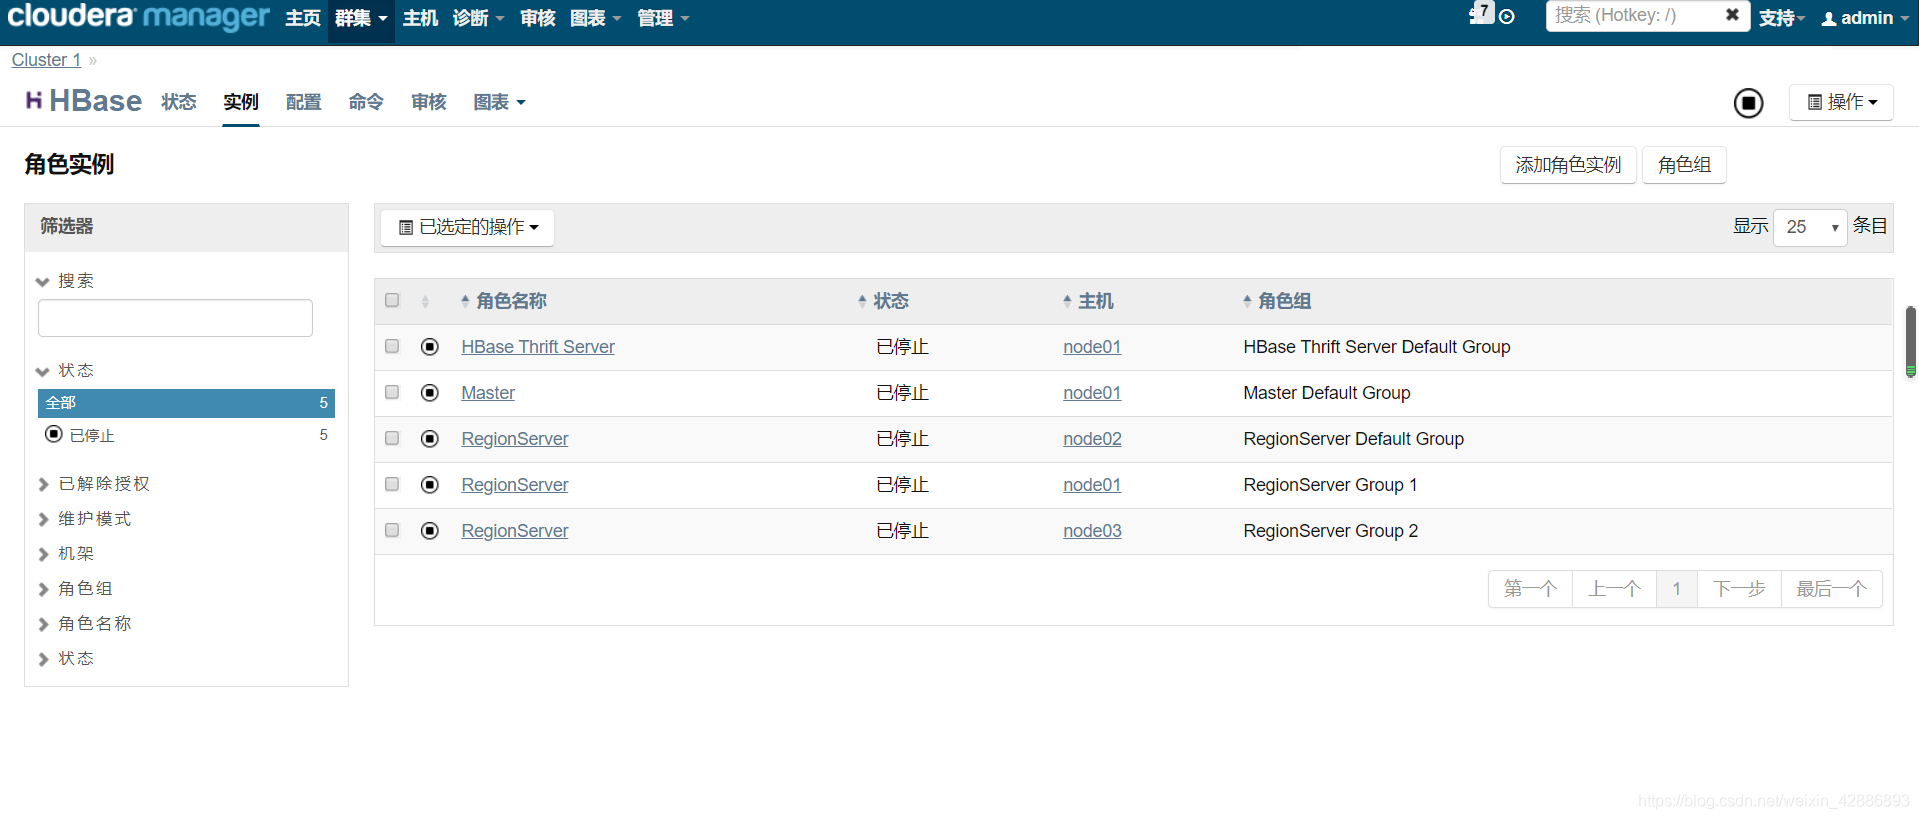The width and height of the screenshot is (1919, 819).
Task: Click the page scrollbar thumb
Action: point(1911,342)
